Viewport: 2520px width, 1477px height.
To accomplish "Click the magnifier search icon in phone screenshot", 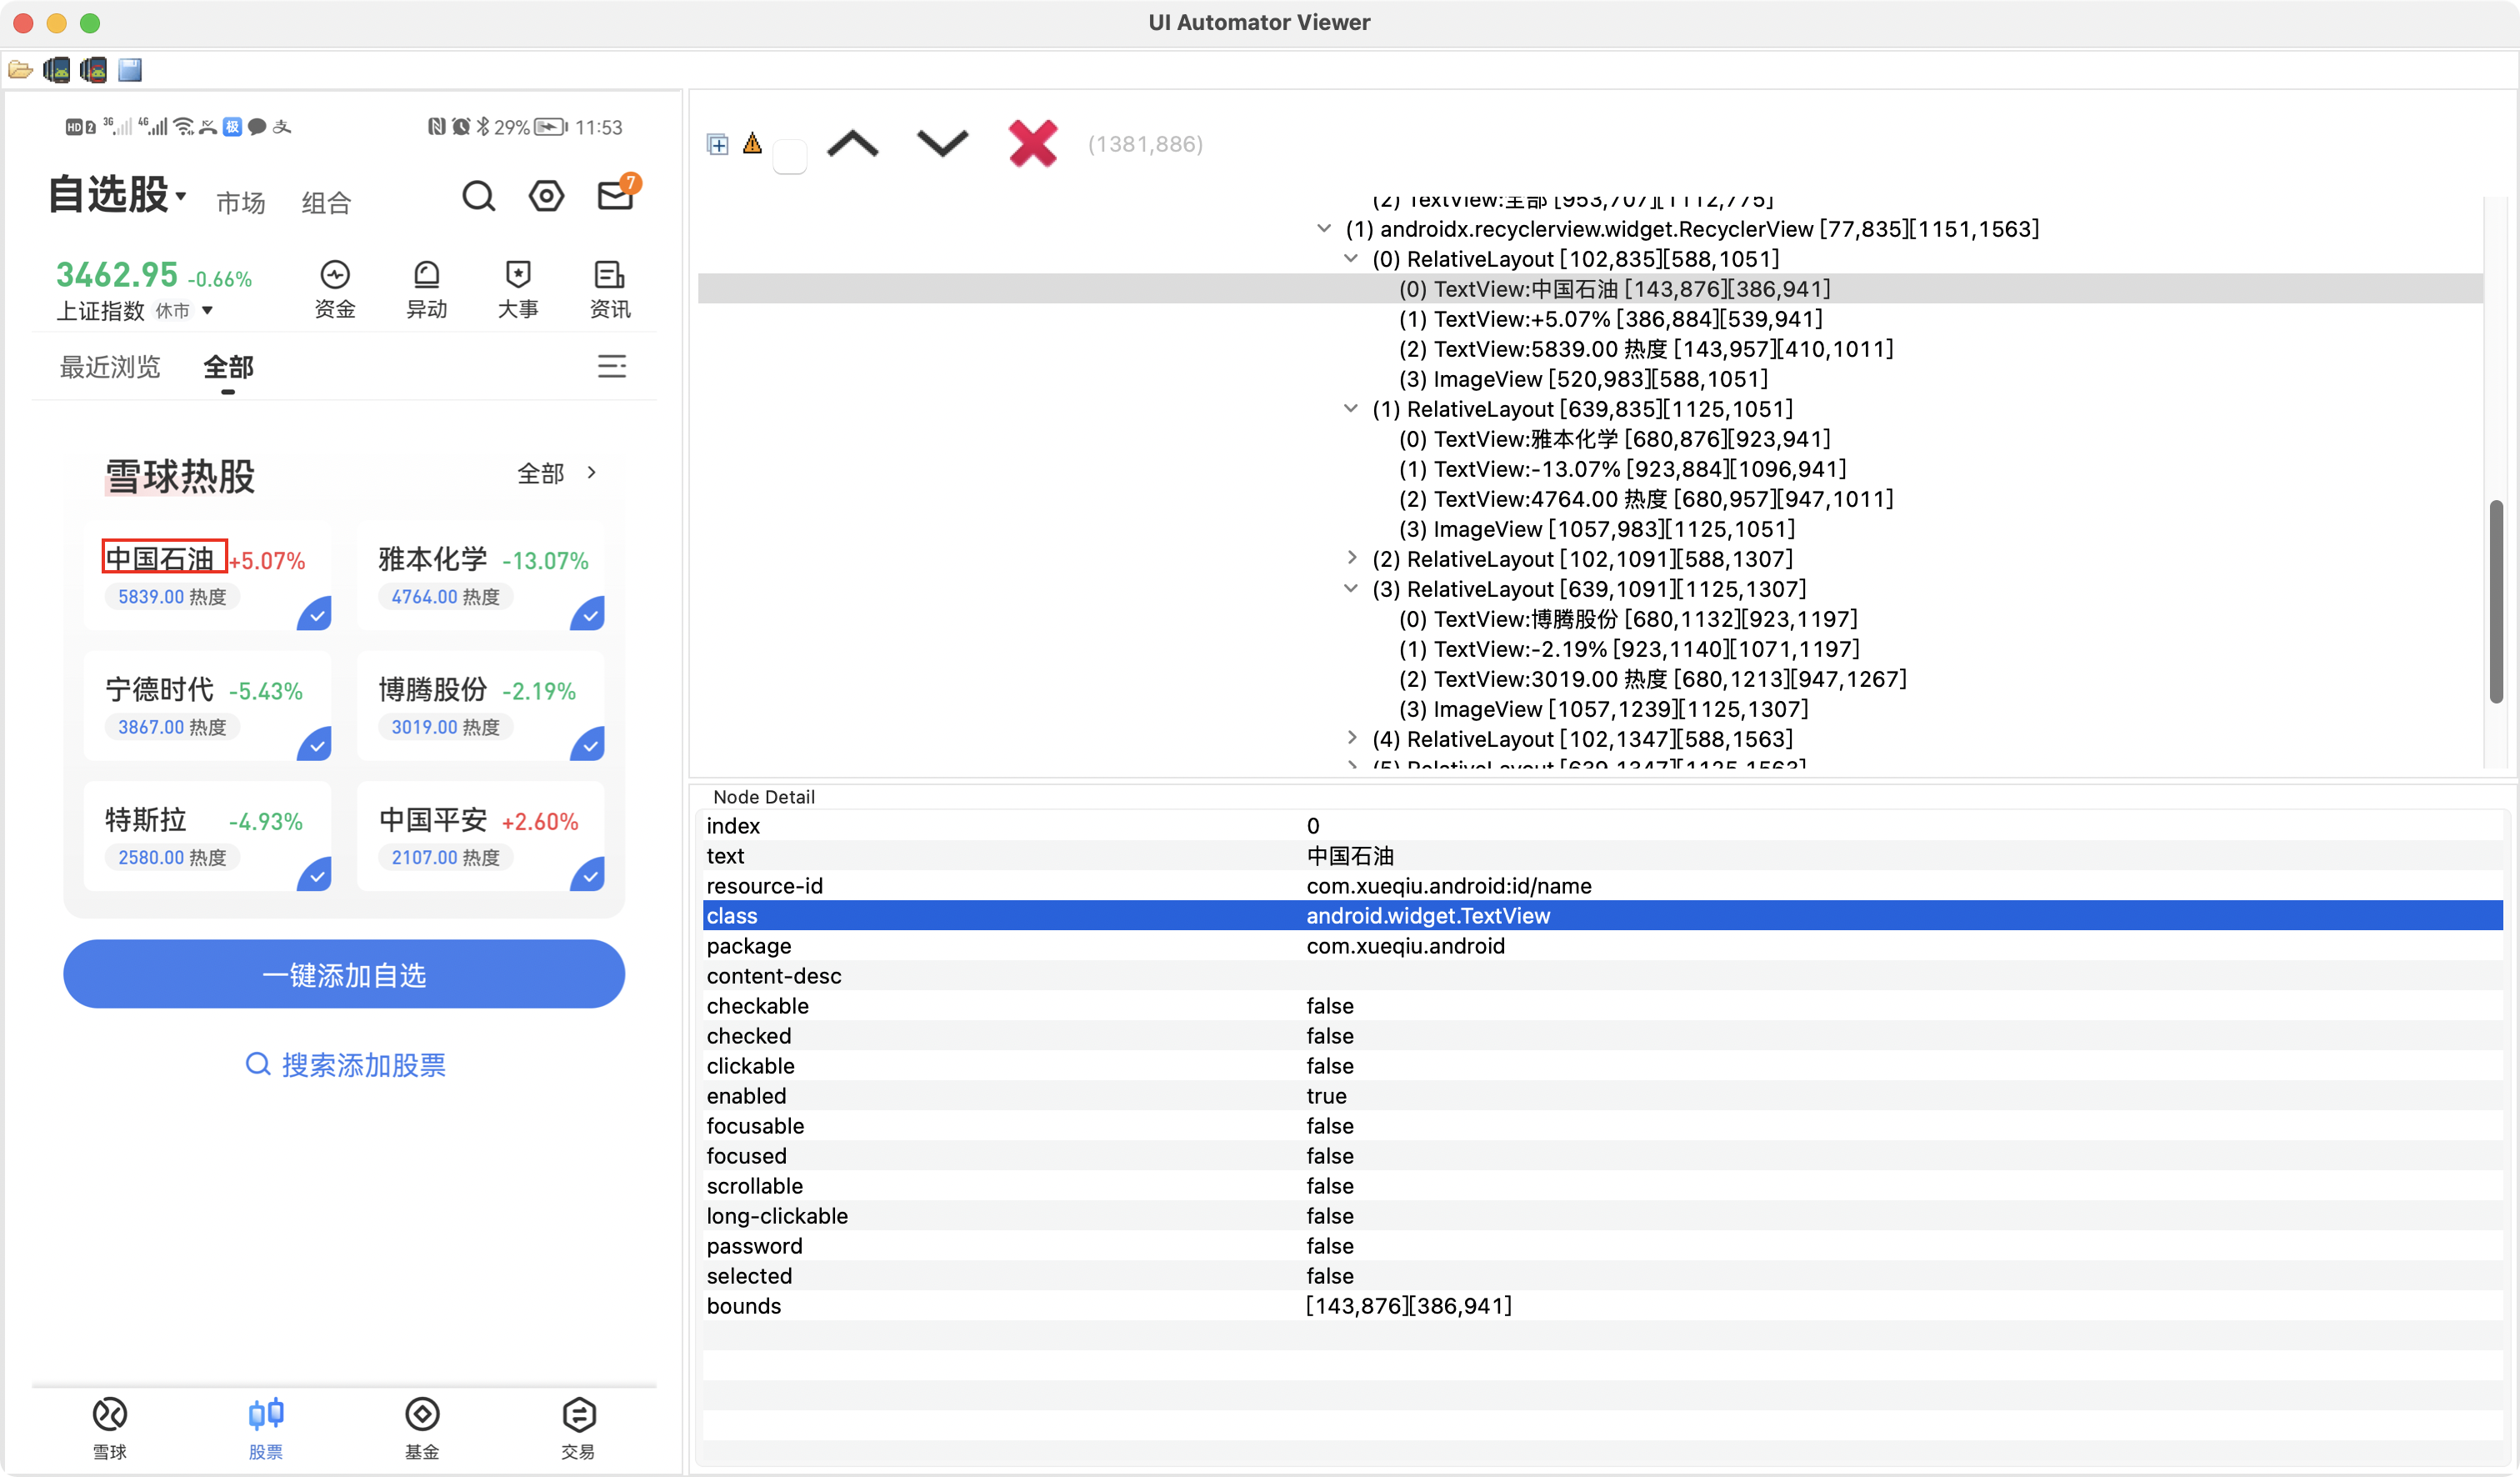I will pos(478,196).
